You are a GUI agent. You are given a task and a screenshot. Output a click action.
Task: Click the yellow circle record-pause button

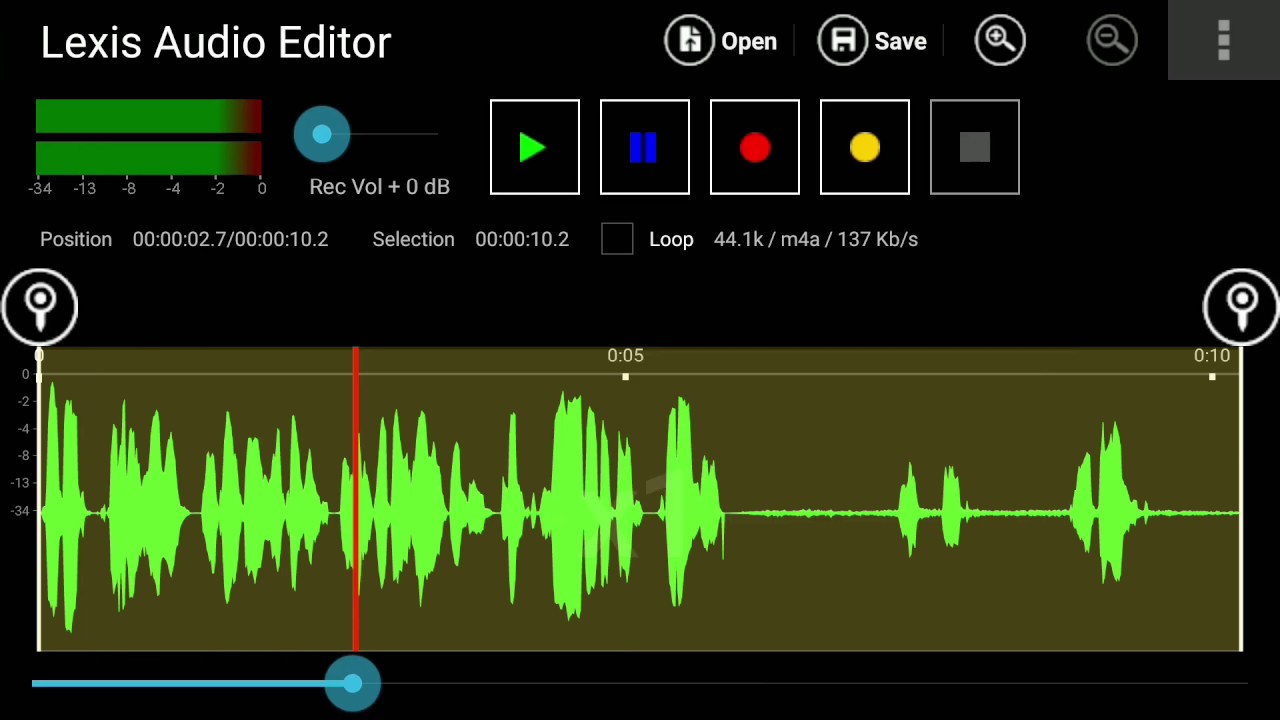point(864,147)
